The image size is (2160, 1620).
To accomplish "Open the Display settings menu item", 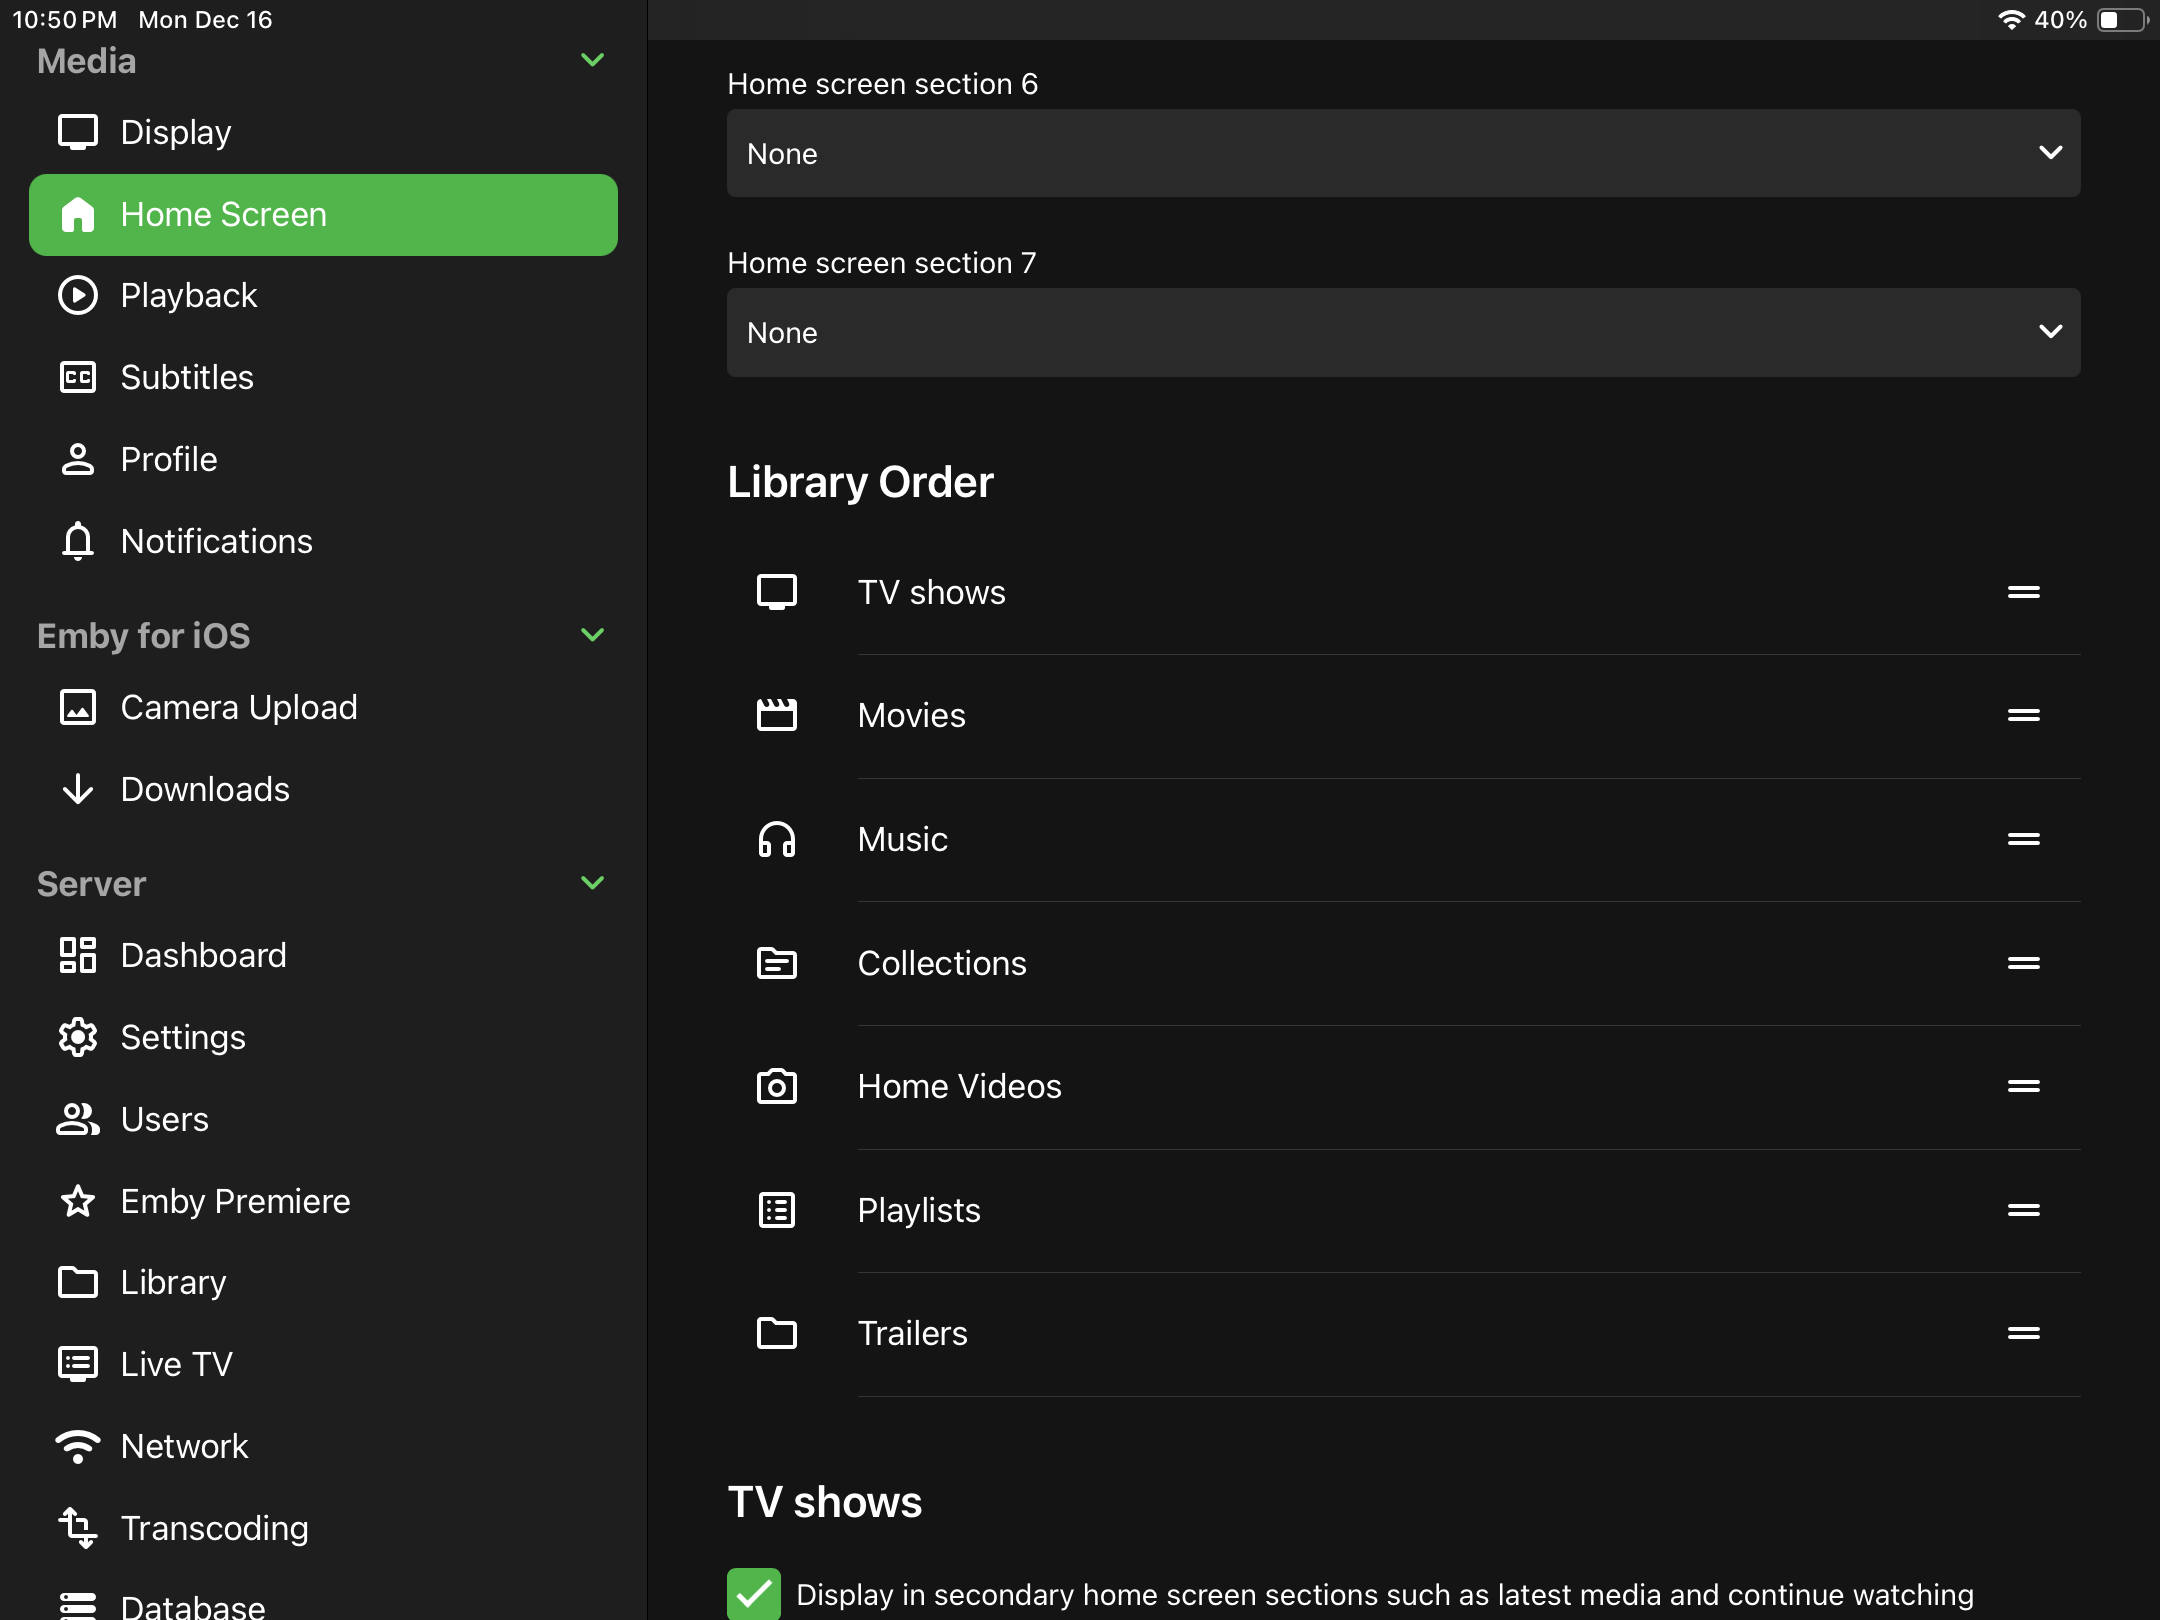I will (x=175, y=132).
